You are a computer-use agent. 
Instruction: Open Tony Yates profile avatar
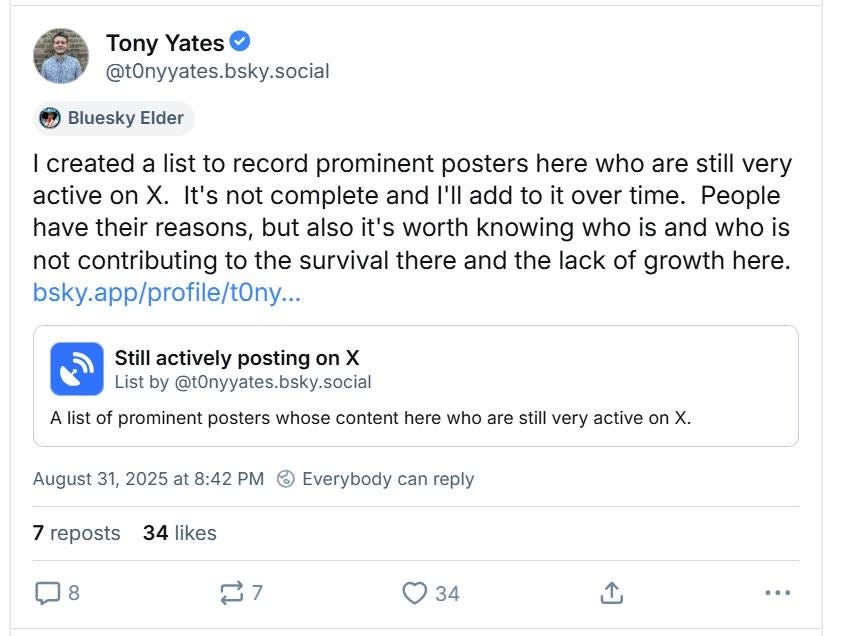click(x=61, y=56)
